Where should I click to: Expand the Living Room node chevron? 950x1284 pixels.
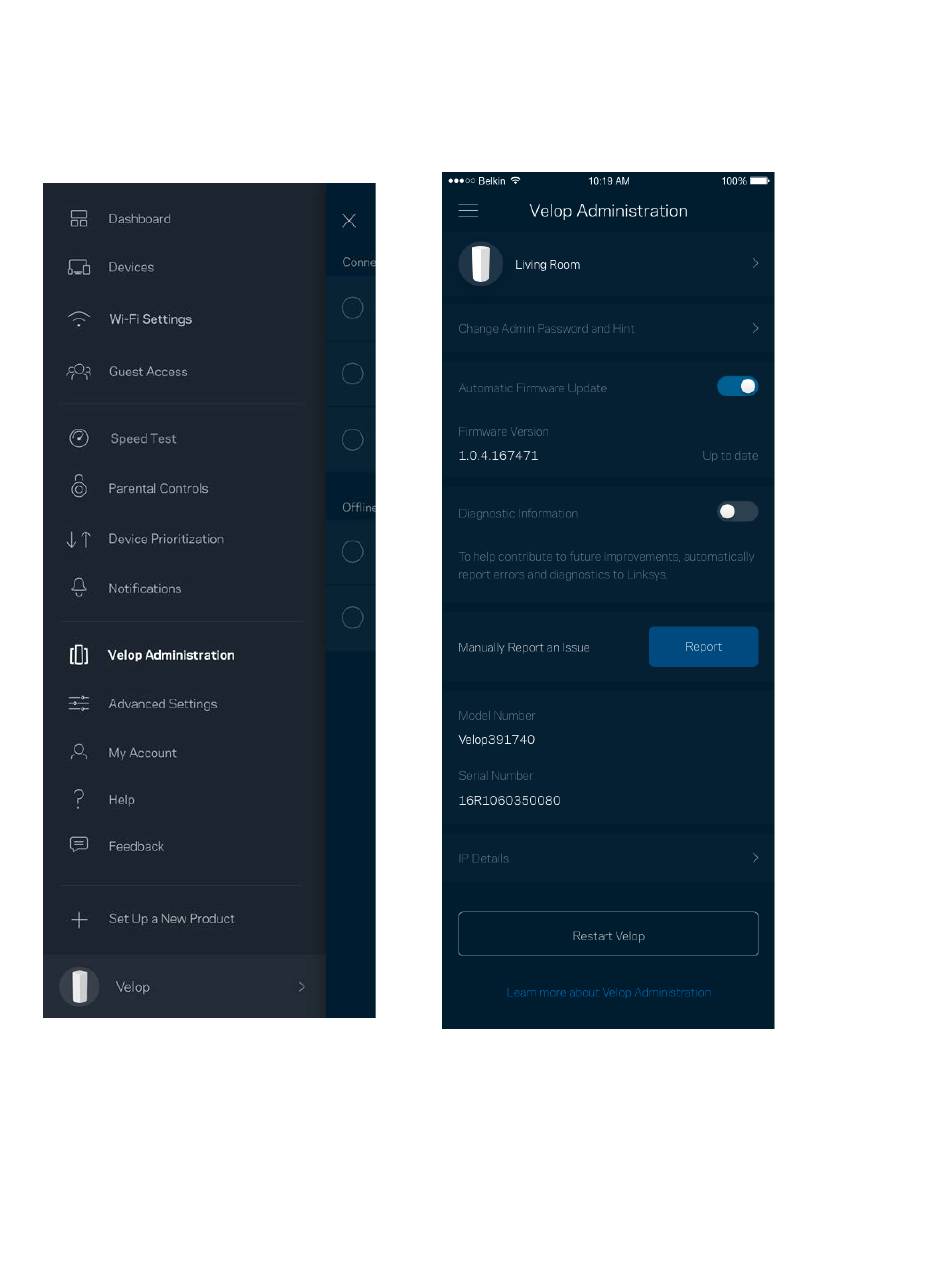pyautogui.click(x=755, y=263)
